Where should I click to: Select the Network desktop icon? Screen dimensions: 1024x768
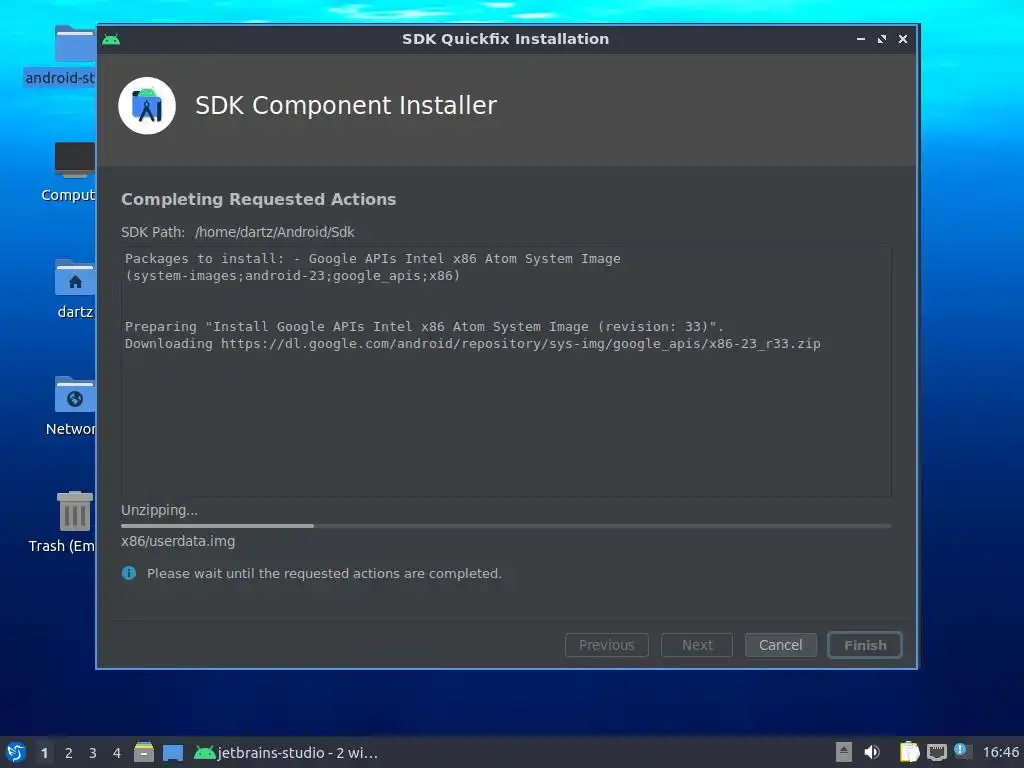point(71,406)
